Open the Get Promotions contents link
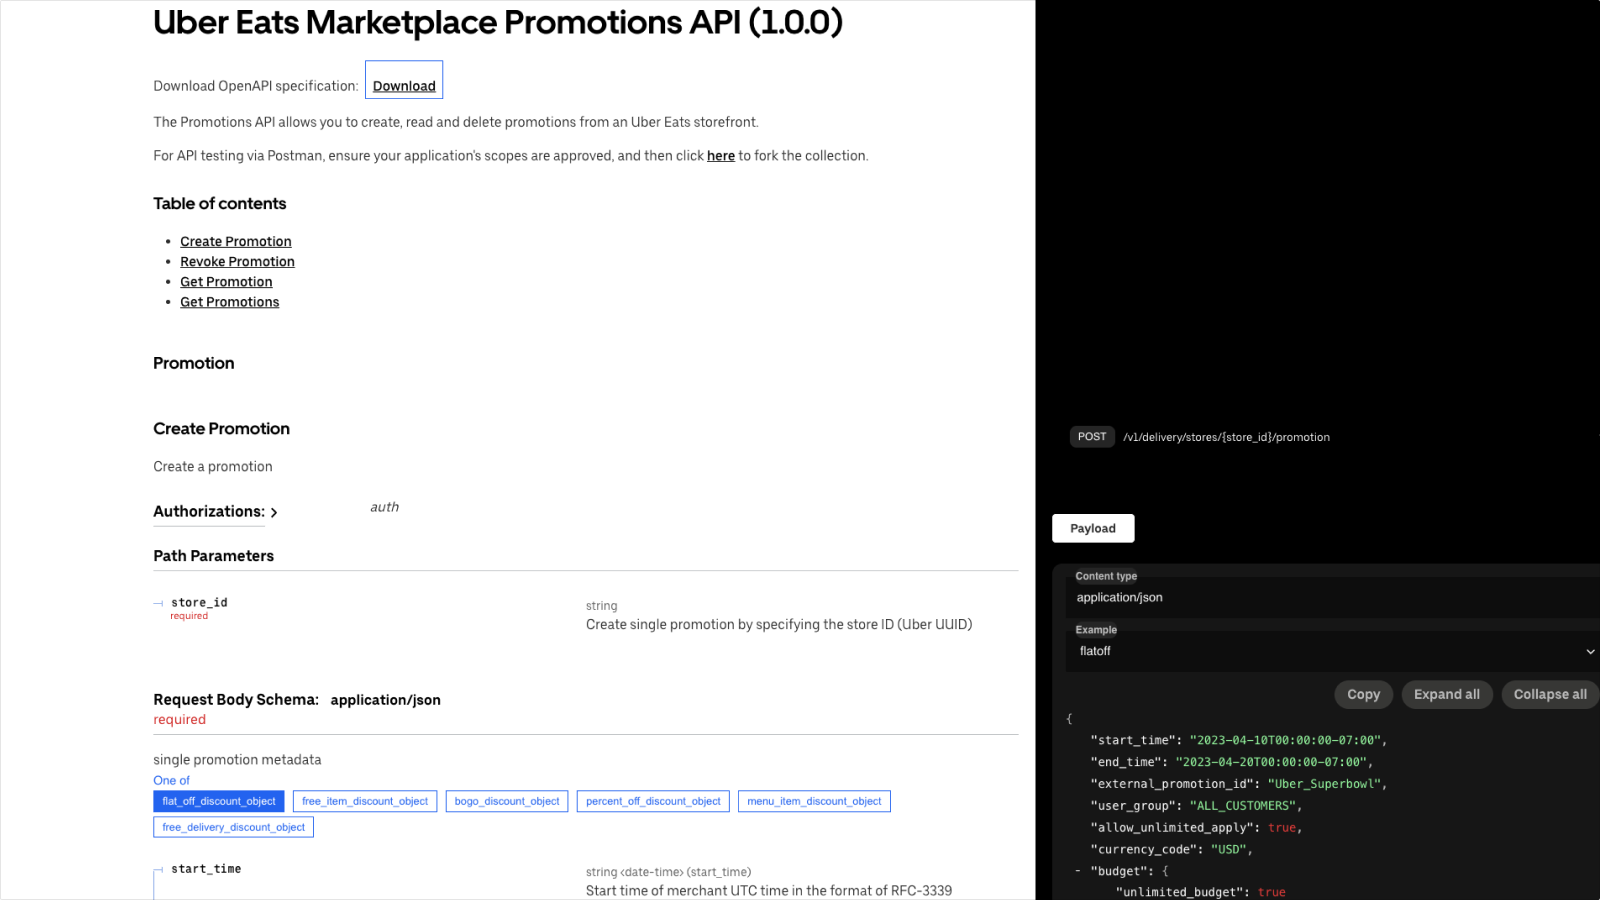The height and width of the screenshot is (900, 1600). pos(229,302)
